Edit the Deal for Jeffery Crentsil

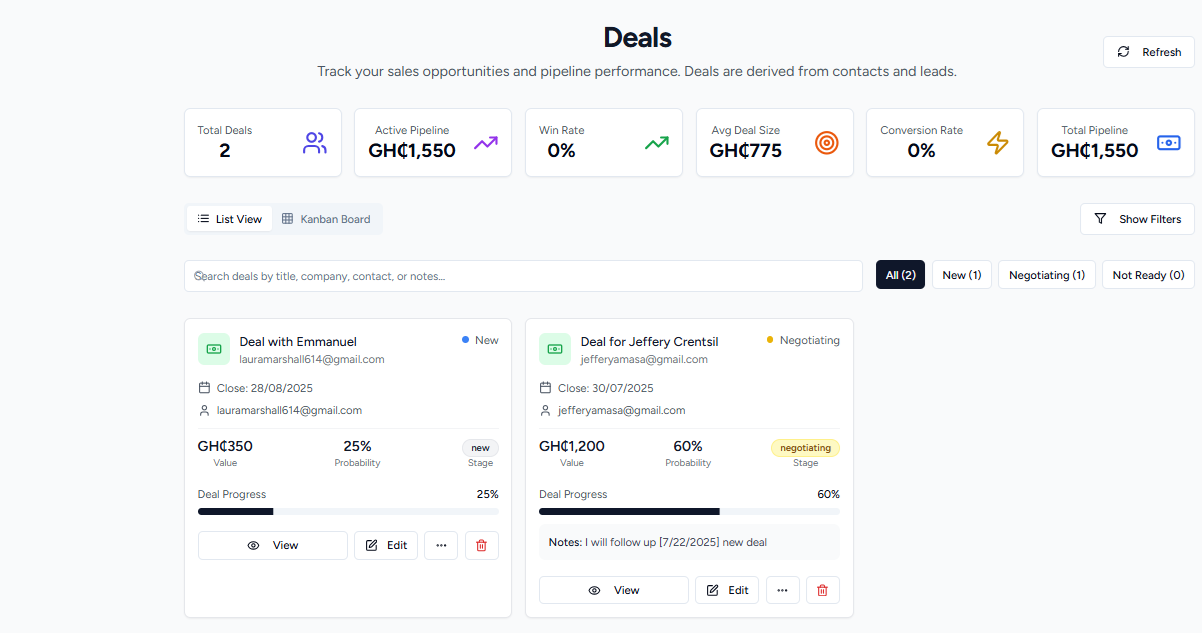[727, 590]
